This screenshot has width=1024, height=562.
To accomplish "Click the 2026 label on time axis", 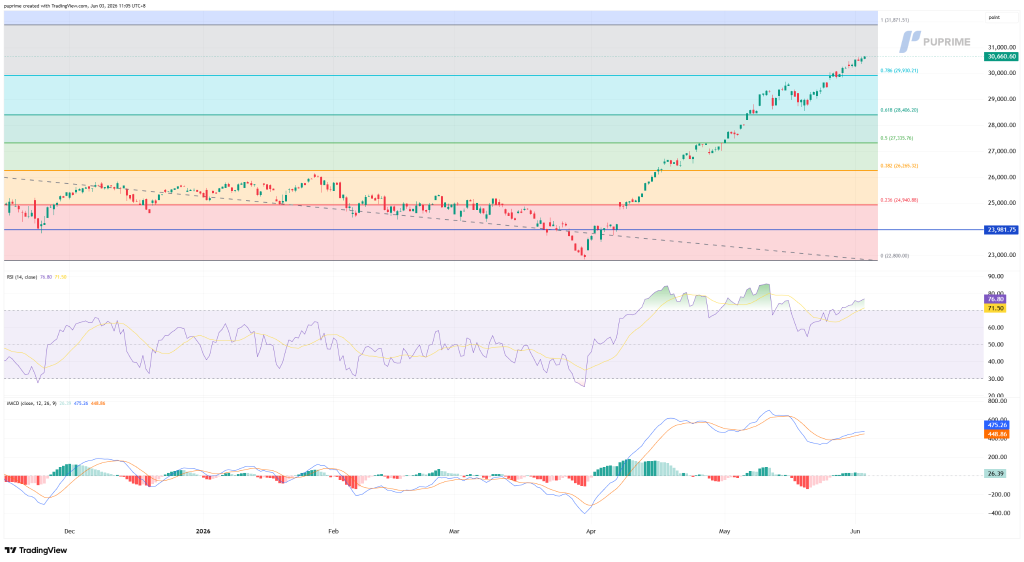I will point(203,531).
